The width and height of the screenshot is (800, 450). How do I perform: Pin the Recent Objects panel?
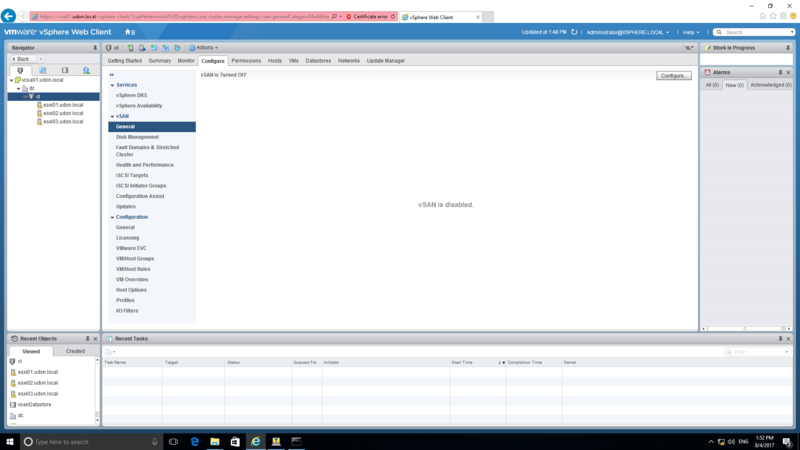[87, 339]
